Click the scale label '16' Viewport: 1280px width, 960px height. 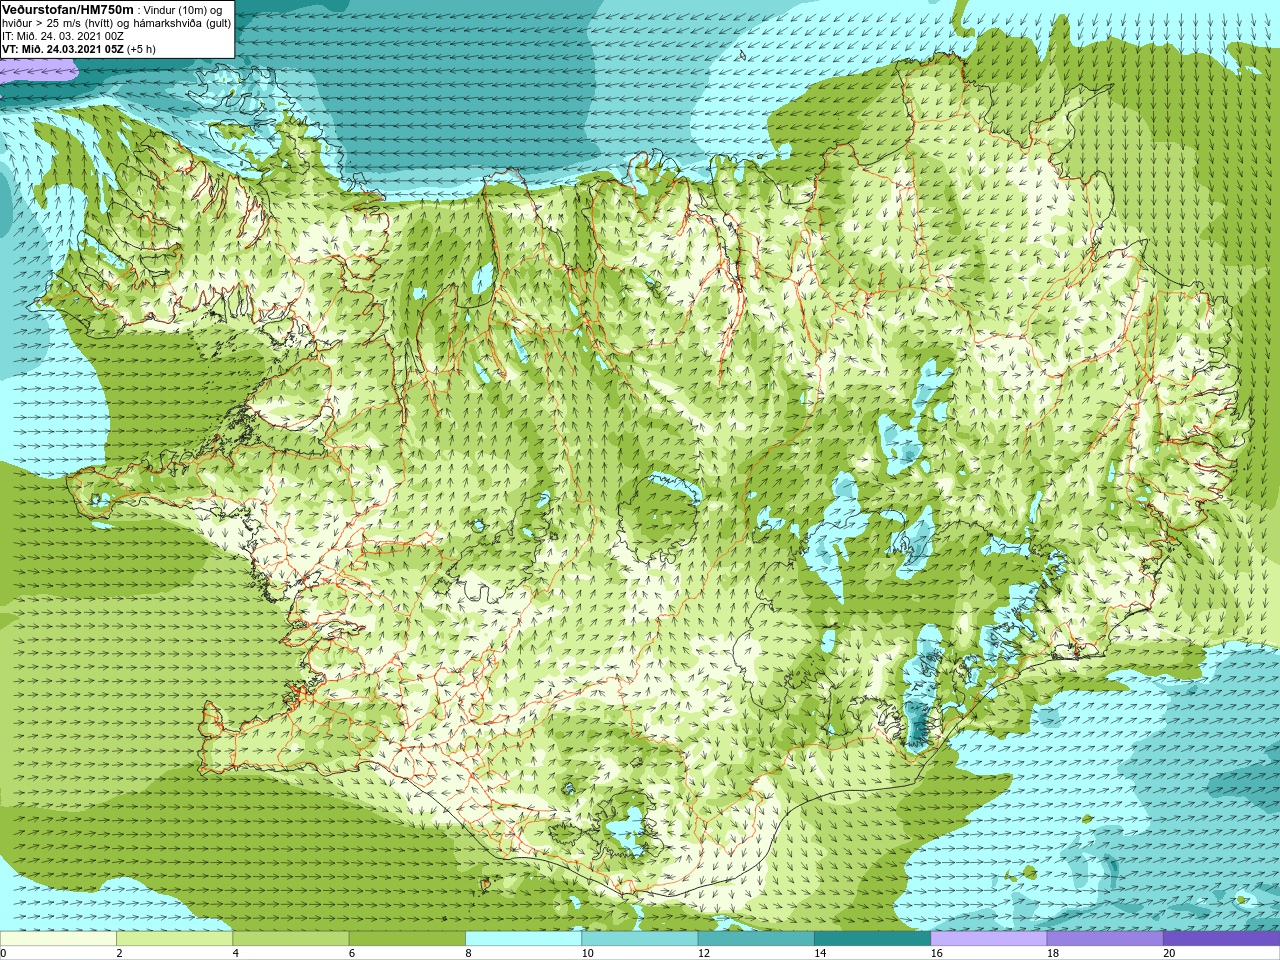[x=936, y=953]
